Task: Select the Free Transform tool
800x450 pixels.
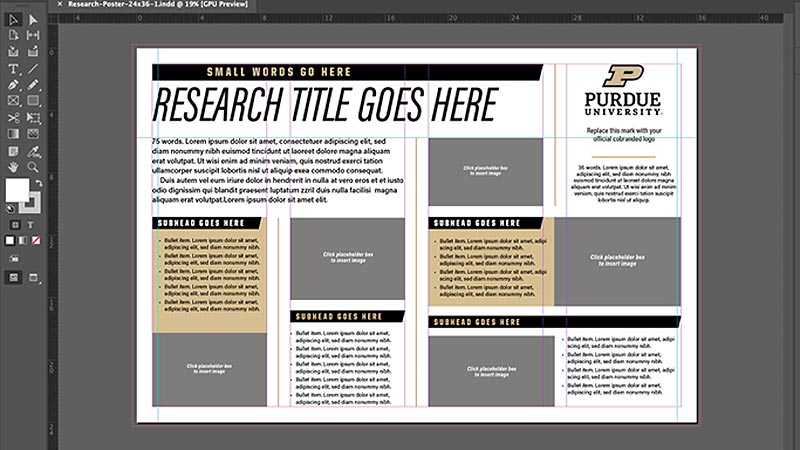Action: tap(33, 118)
